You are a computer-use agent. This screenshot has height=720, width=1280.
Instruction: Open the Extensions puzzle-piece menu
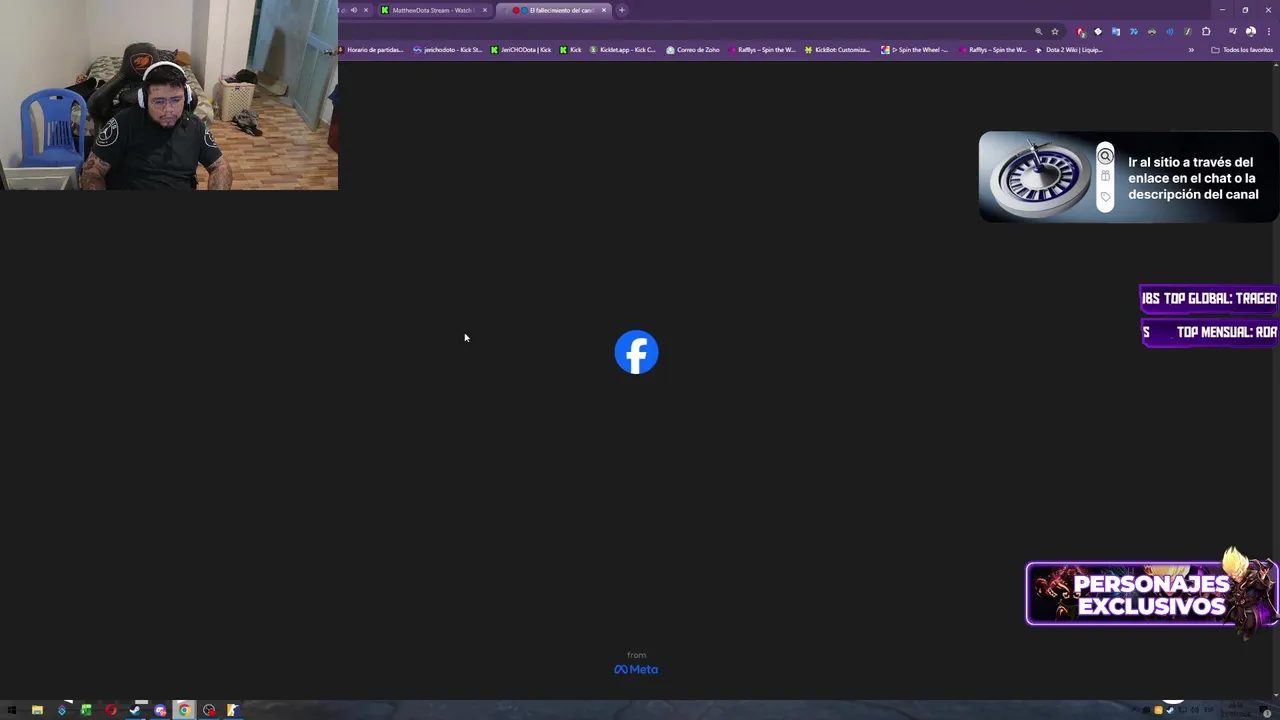(1206, 31)
